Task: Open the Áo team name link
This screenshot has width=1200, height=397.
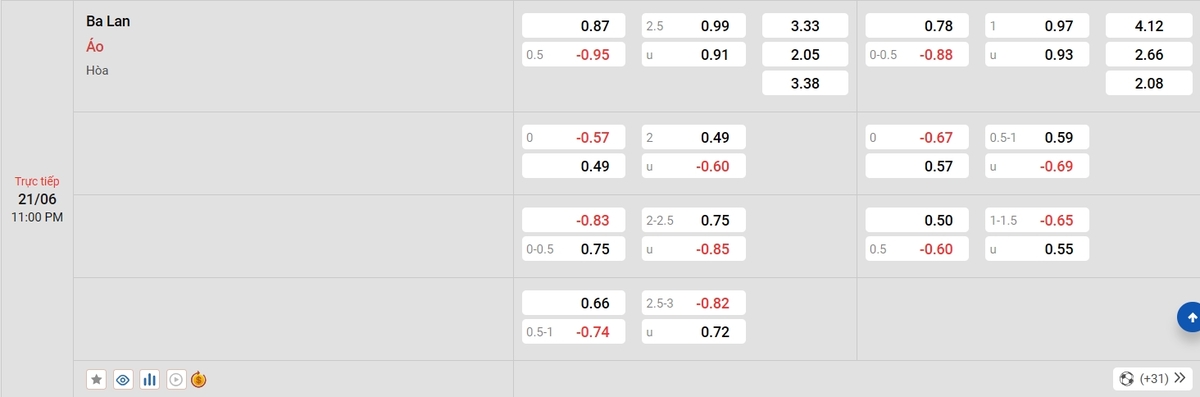Action: tap(95, 46)
